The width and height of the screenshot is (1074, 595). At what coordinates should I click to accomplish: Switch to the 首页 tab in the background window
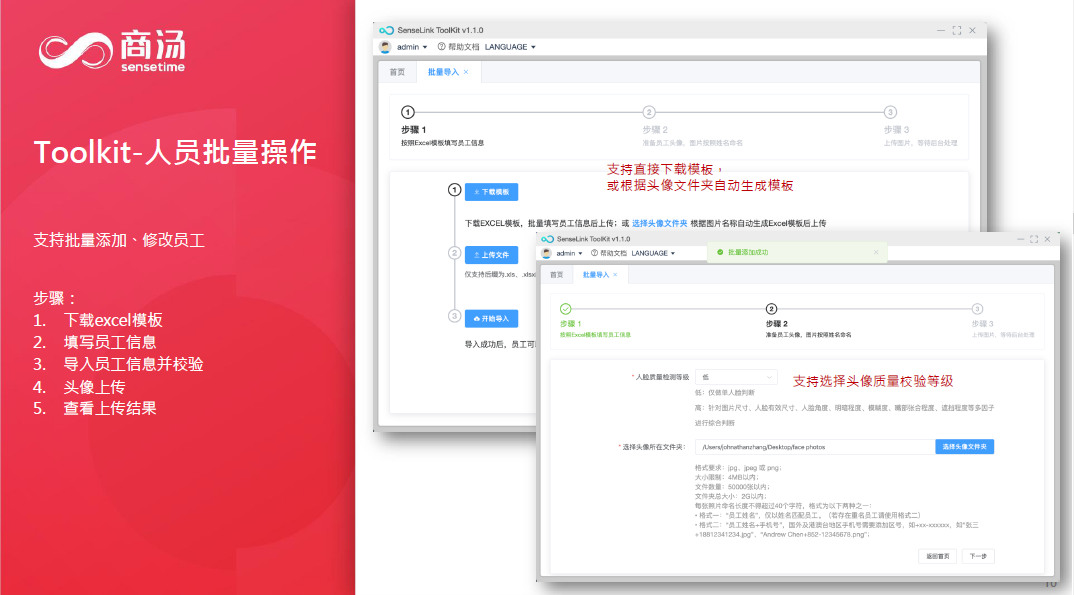[397, 72]
